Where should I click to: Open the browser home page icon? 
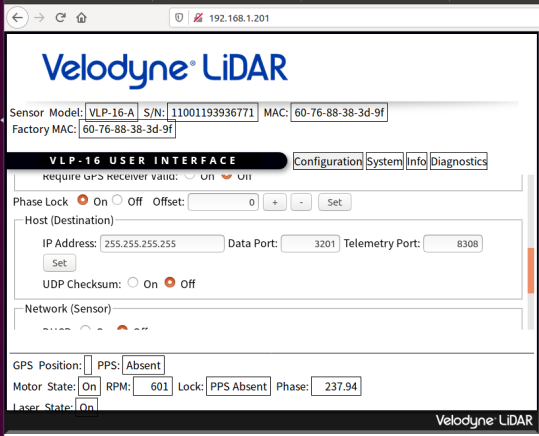pos(81,18)
